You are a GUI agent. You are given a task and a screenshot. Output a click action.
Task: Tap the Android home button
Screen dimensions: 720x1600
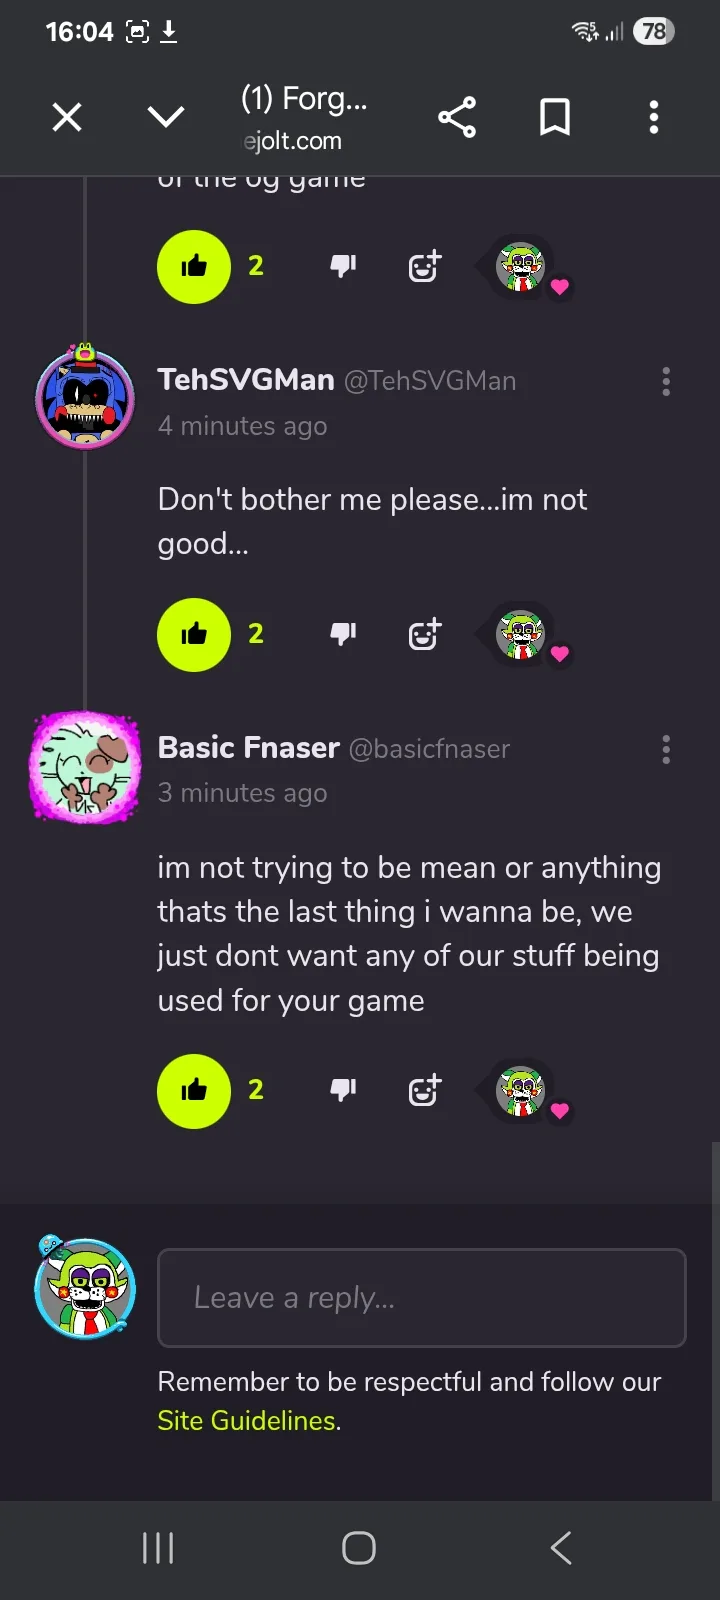tap(359, 1548)
